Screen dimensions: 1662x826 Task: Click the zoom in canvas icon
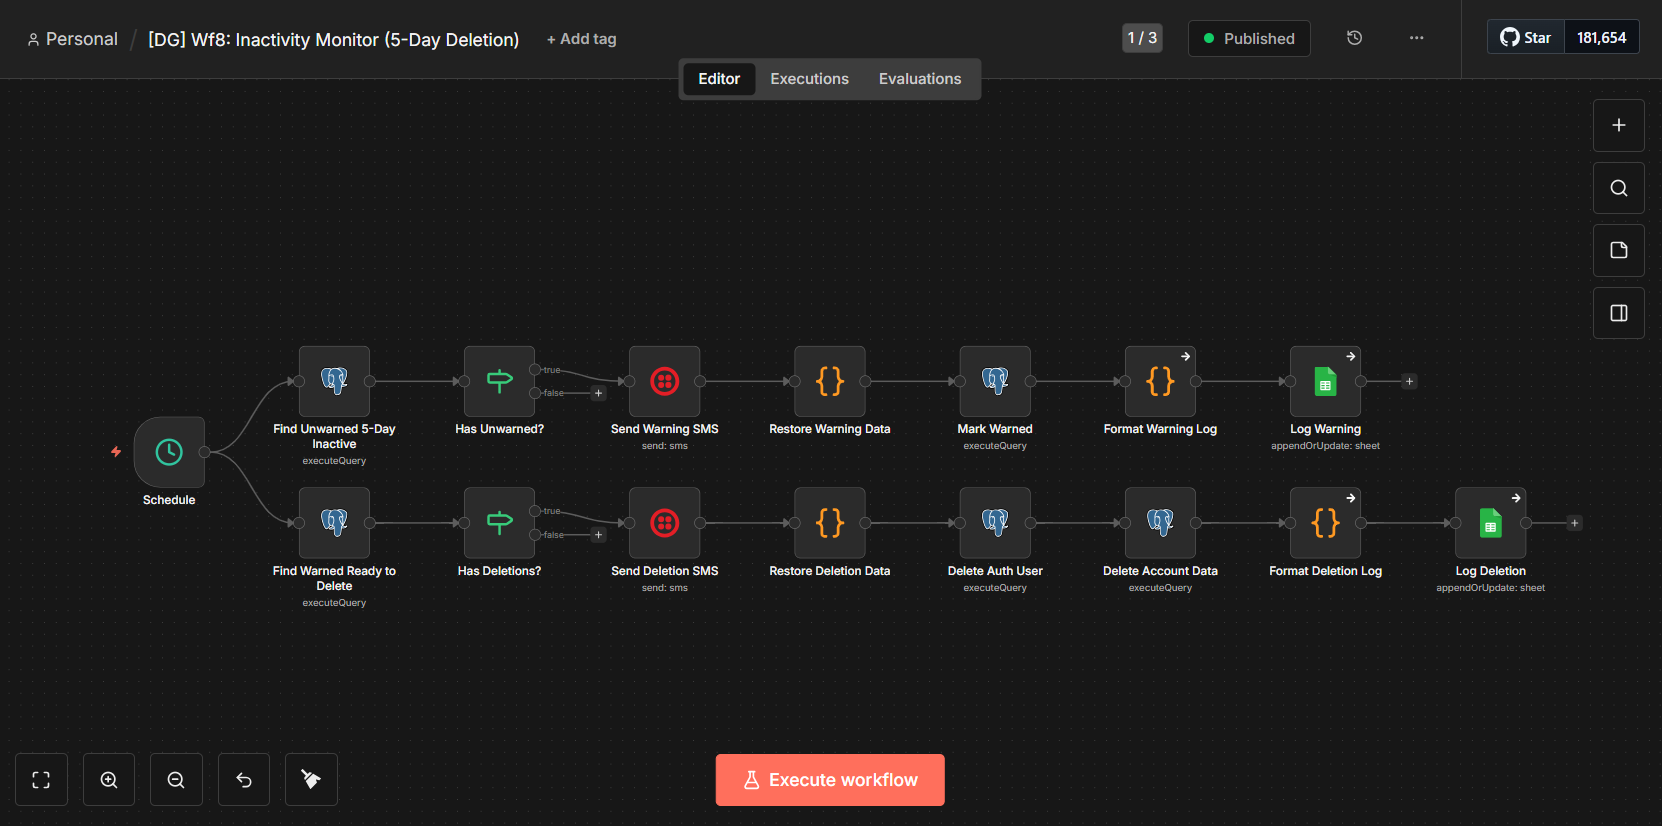109,780
